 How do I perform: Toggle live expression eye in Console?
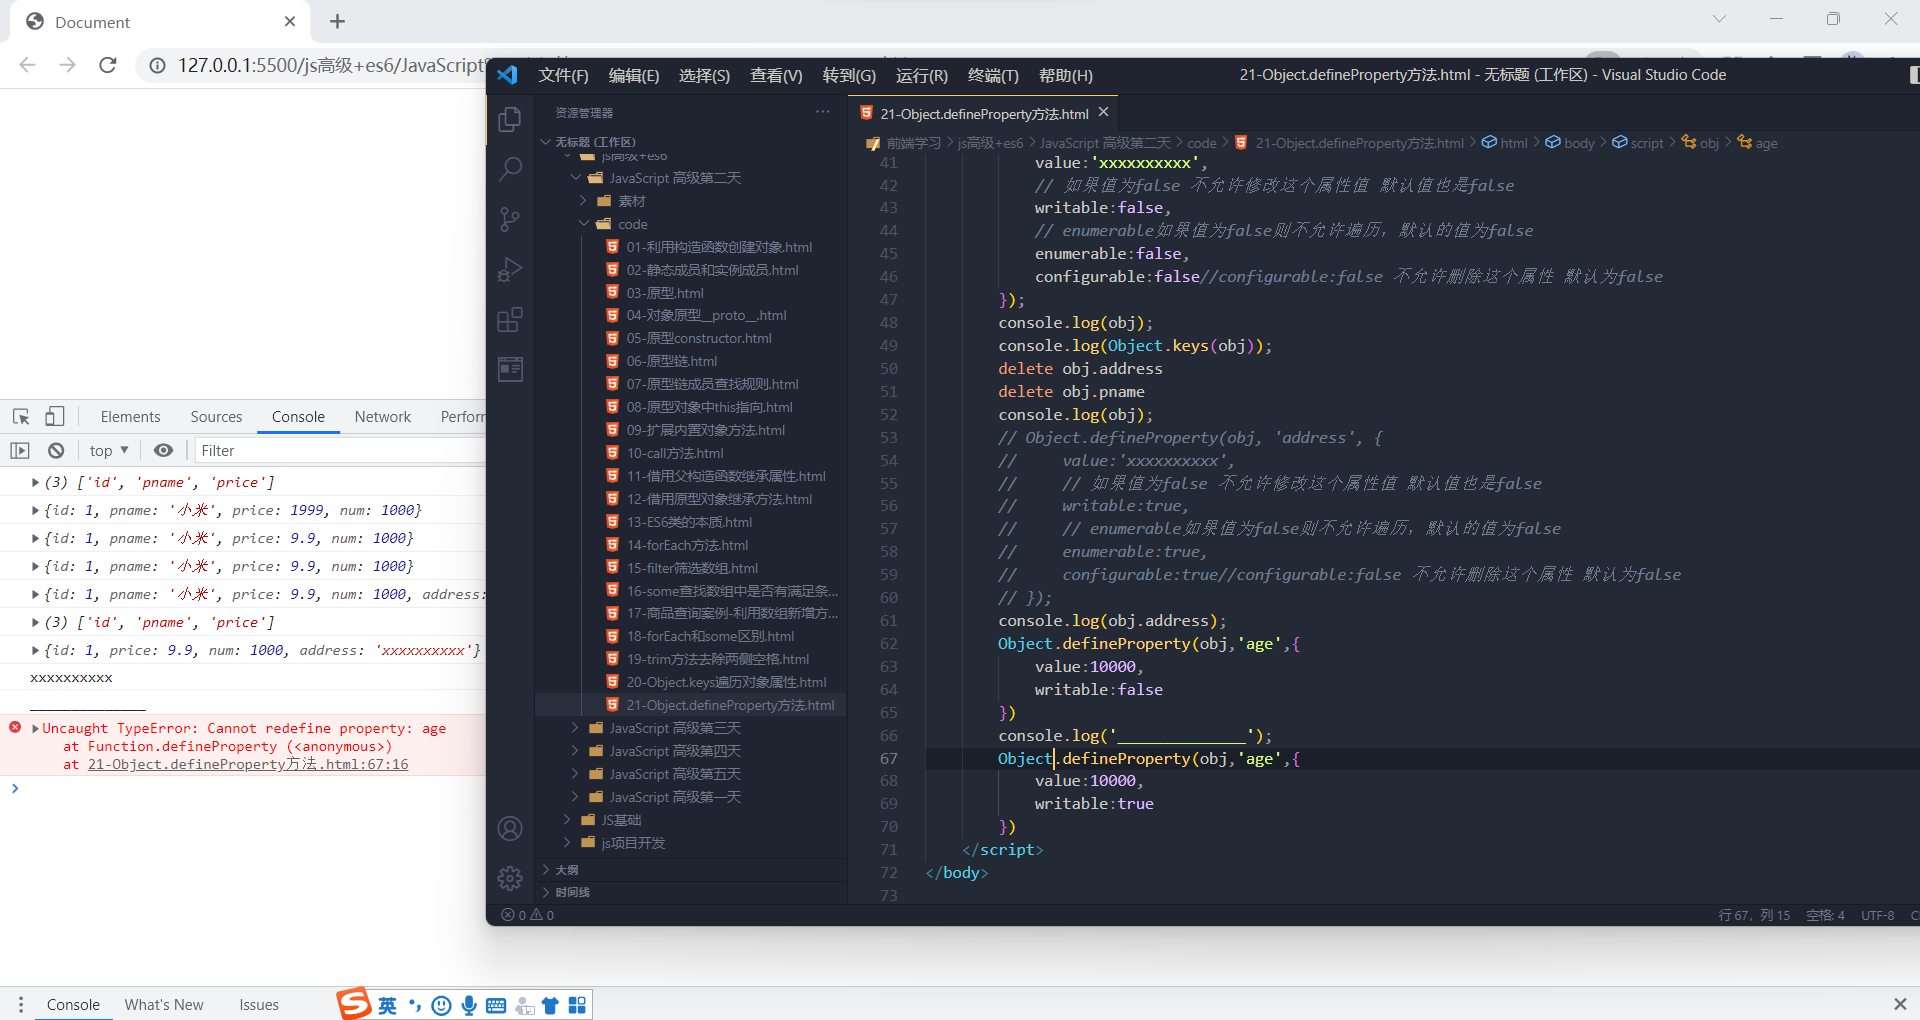[x=164, y=450]
